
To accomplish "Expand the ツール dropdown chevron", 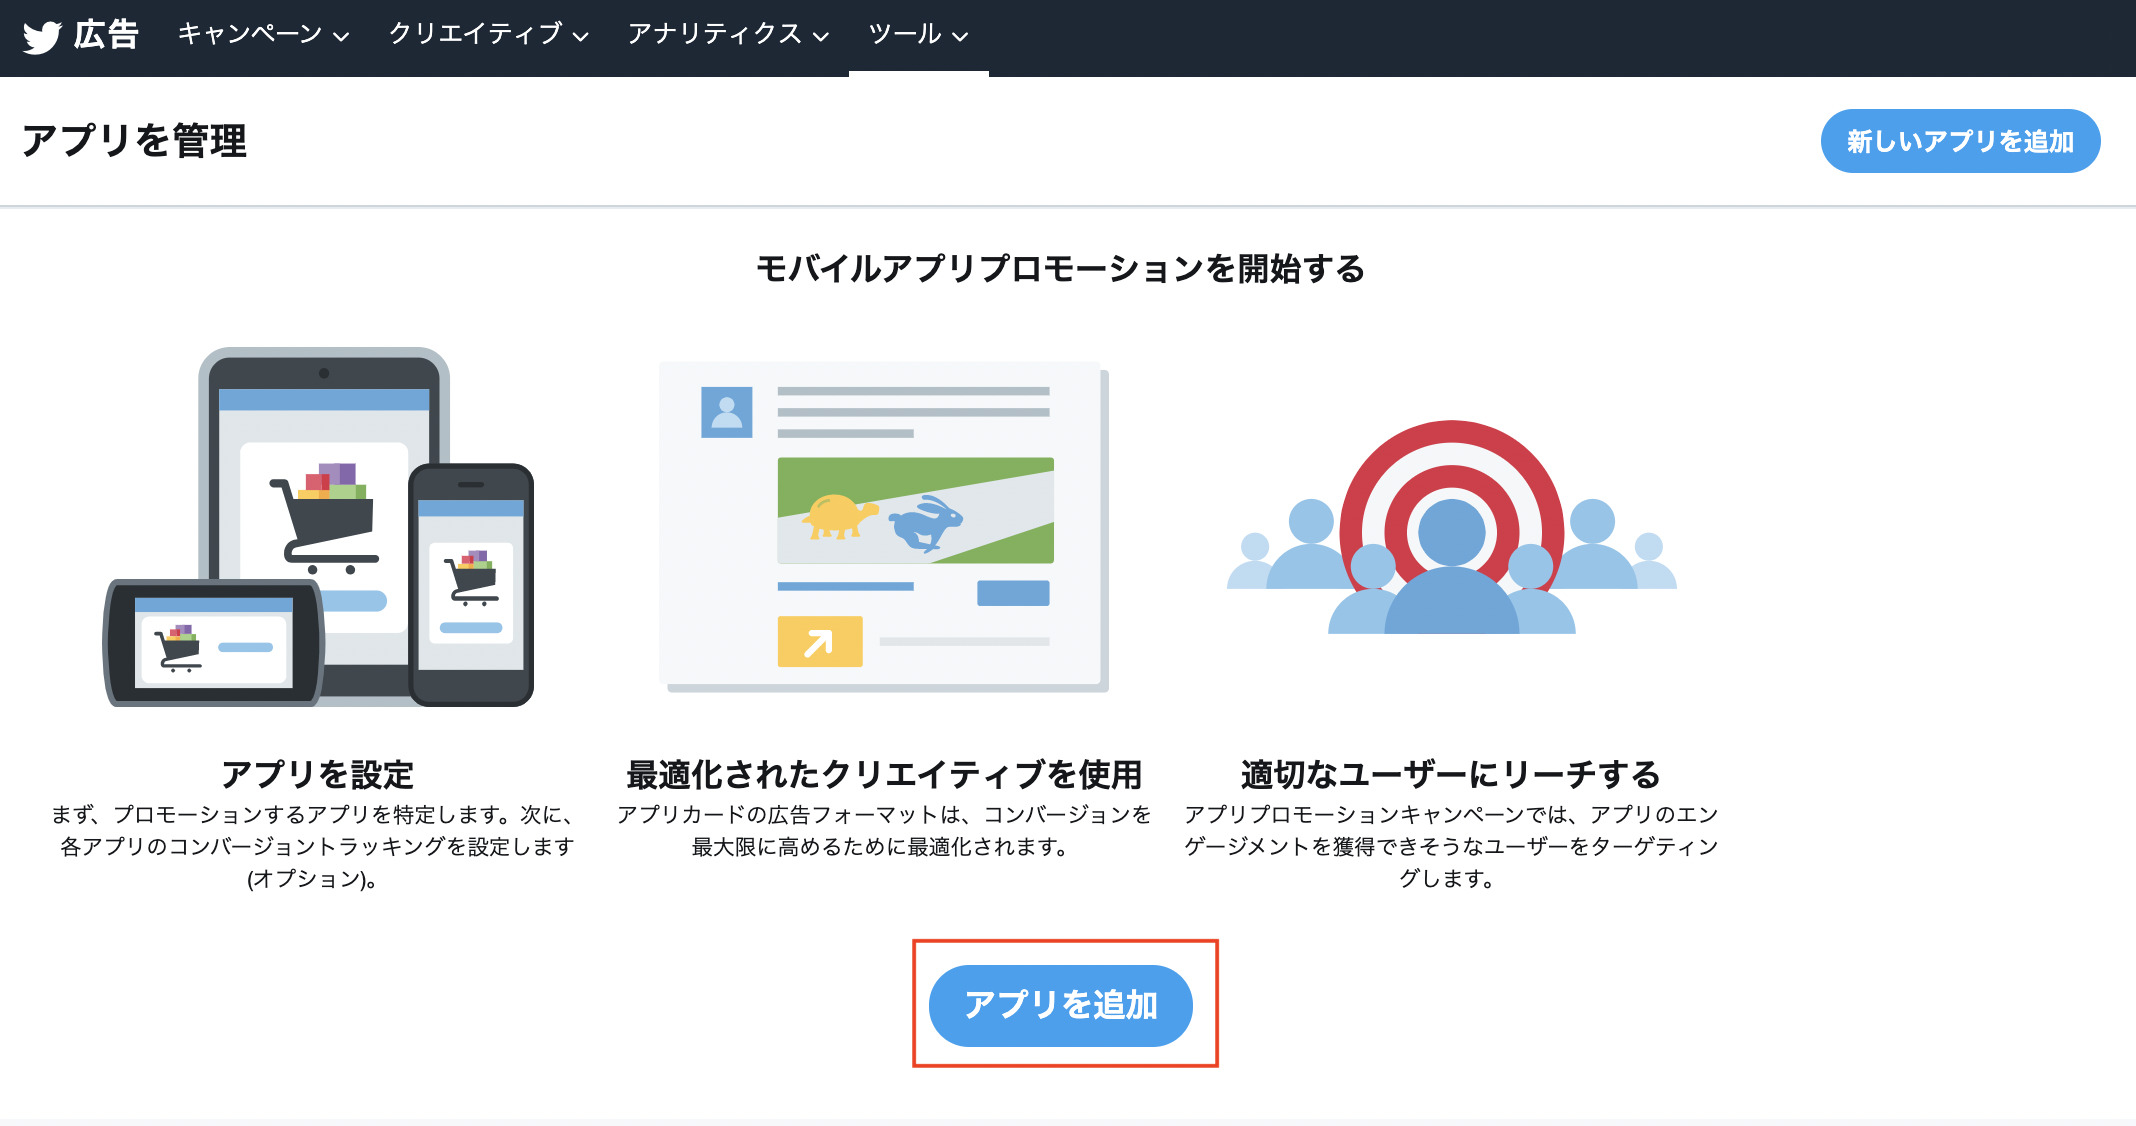I will pos(961,38).
